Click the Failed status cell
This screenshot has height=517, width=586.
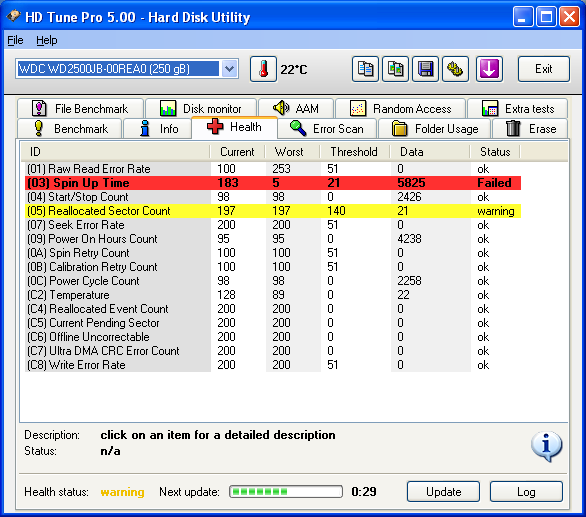coord(494,183)
